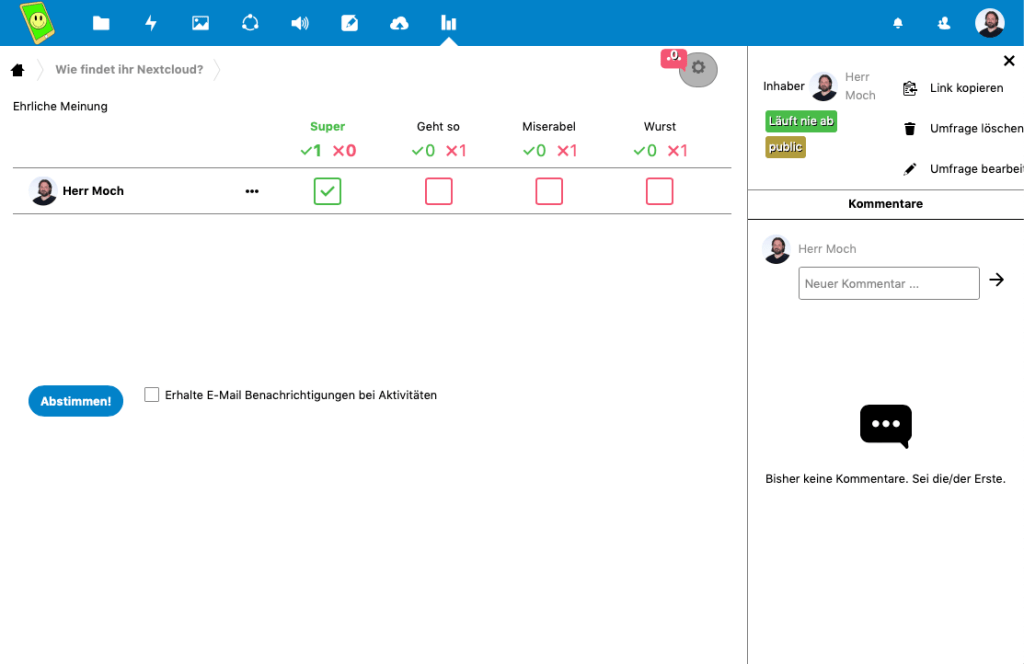
Task: Open the Photos gallery icon
Action: tap(200, 23)
